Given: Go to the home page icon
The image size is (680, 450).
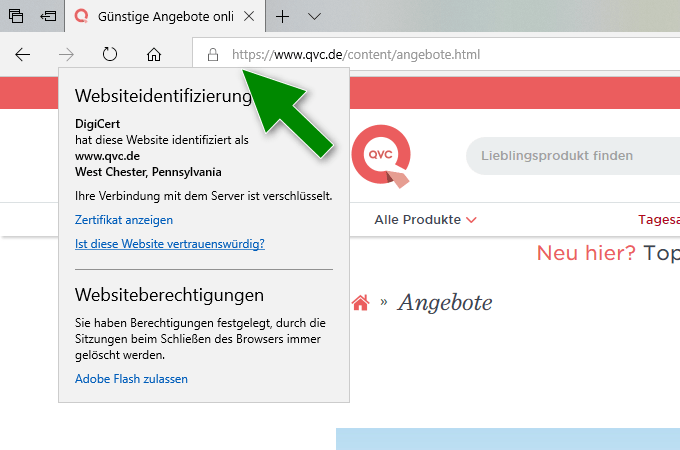Looking at the screenshot, I should (x=154, y=55).
